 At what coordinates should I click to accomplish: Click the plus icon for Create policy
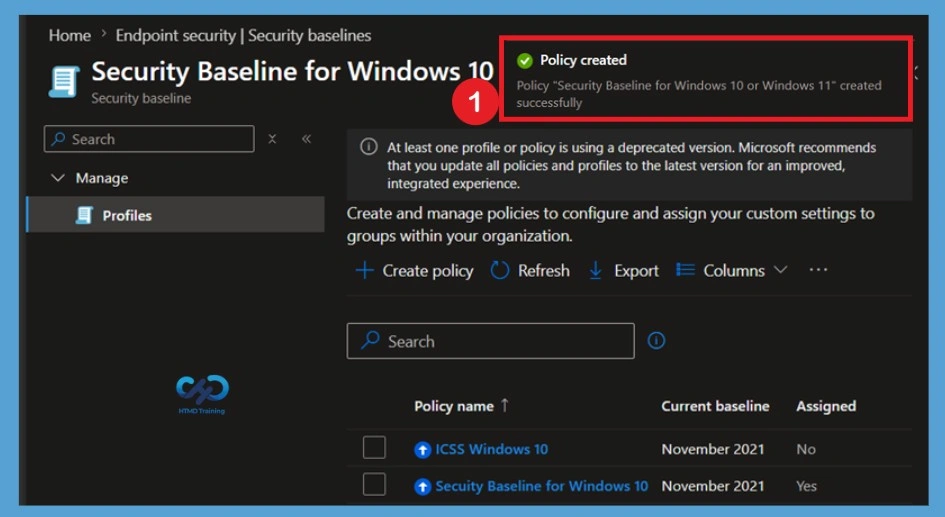365,271
